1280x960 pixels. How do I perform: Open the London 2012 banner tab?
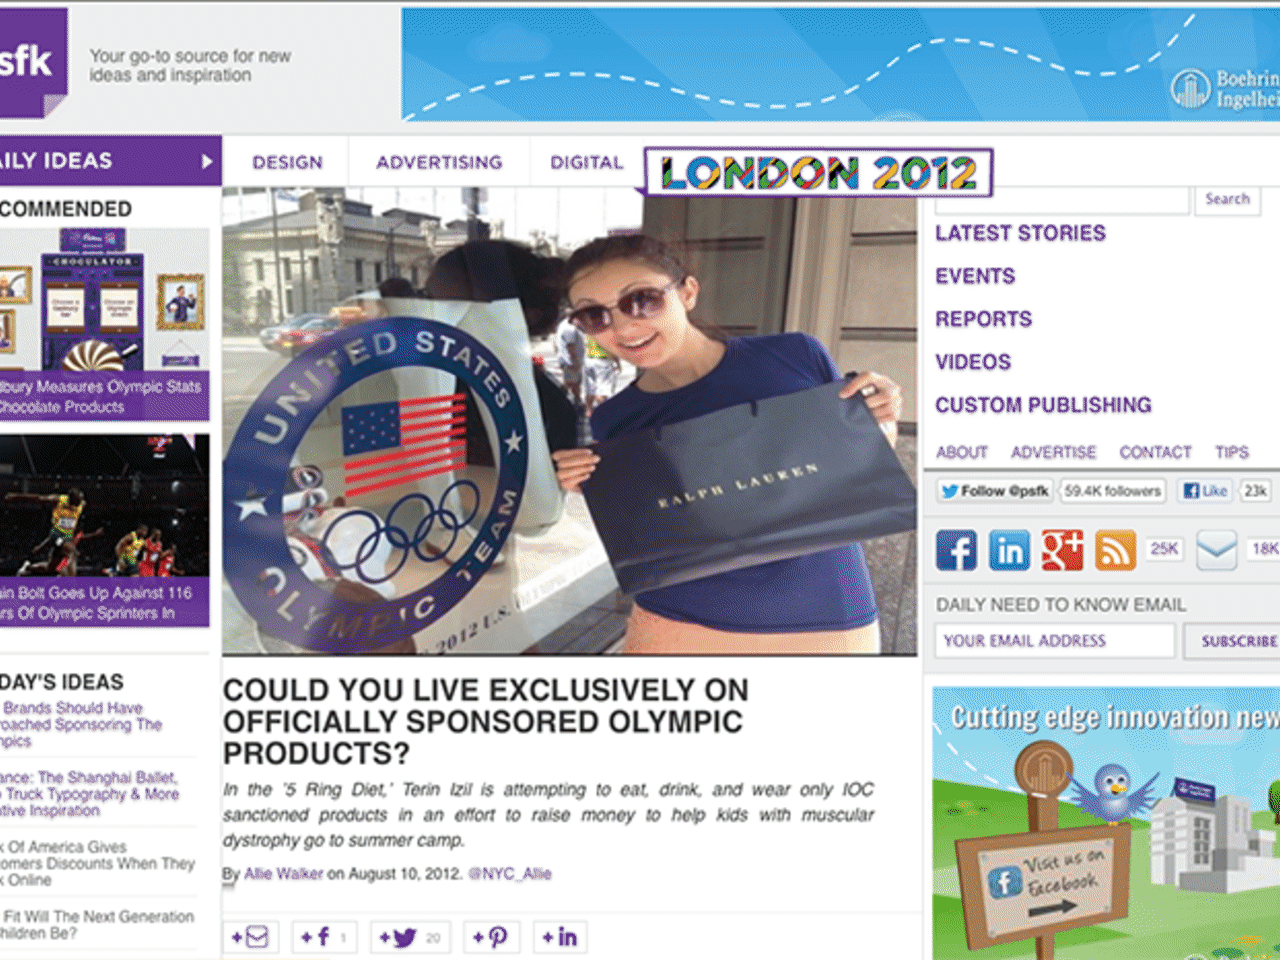pos(819,173)
